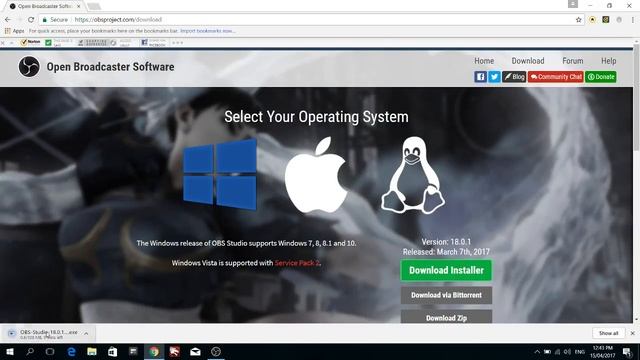This screenshot has width=640, height=360.
Task: Click the Norton extension icon in Chrome toolbar
Action: coord(592,20)
